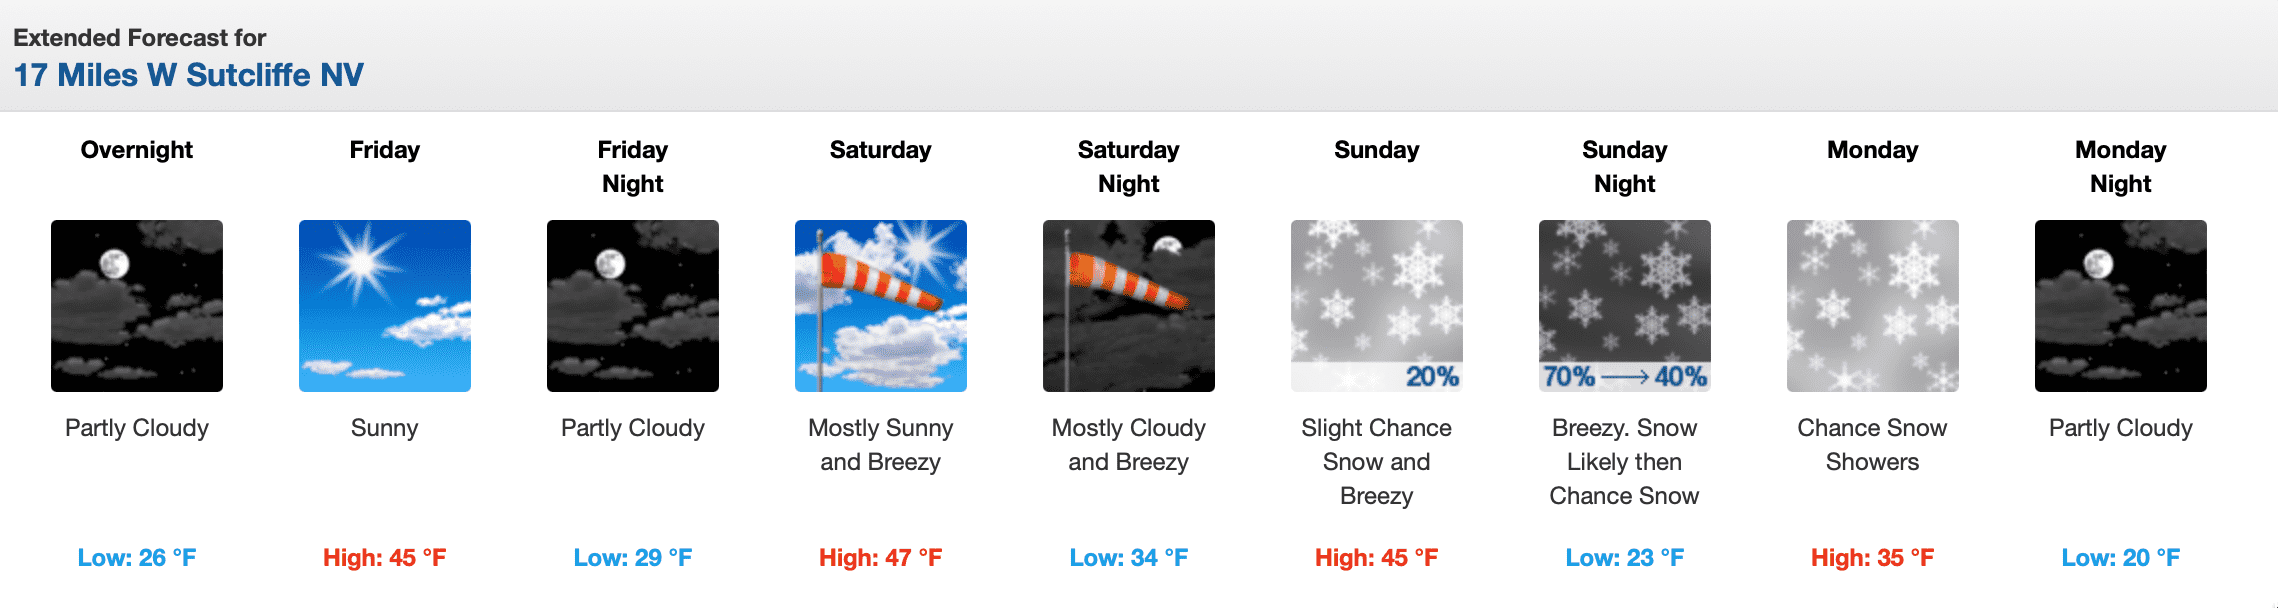This screenshot has height=608, width=2278.
Task: Open Sunday's 20% snow chance icon
Action: click(1377, 306)
